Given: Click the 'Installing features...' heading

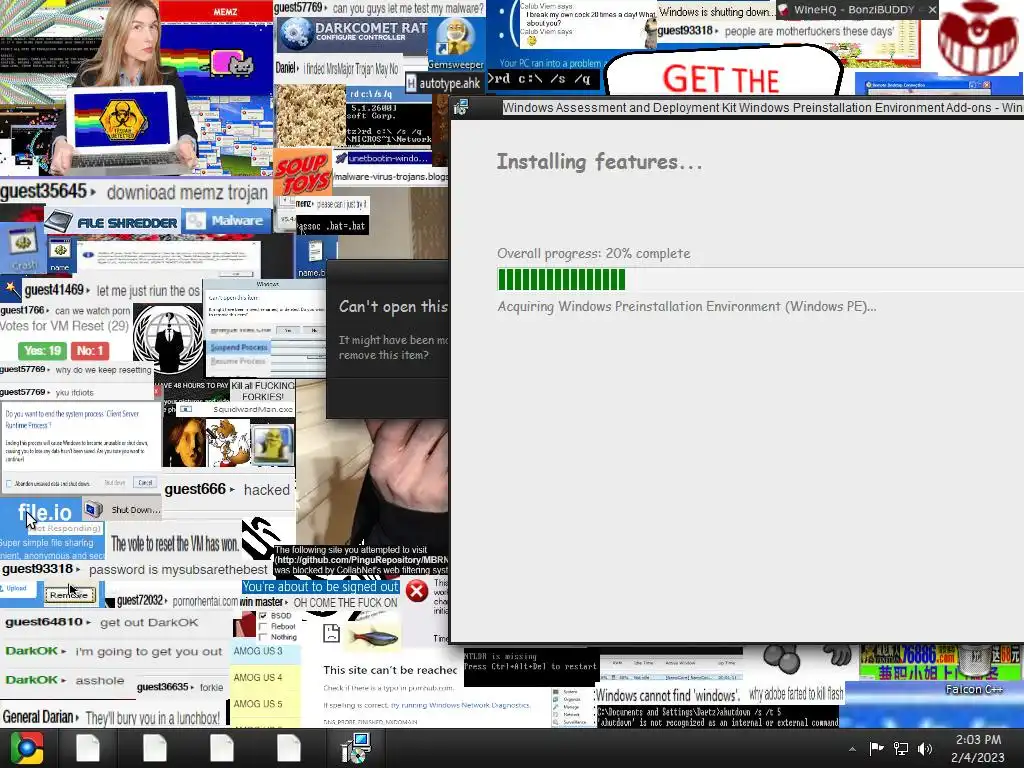Looking at the screenshot, I should [600, 161].
